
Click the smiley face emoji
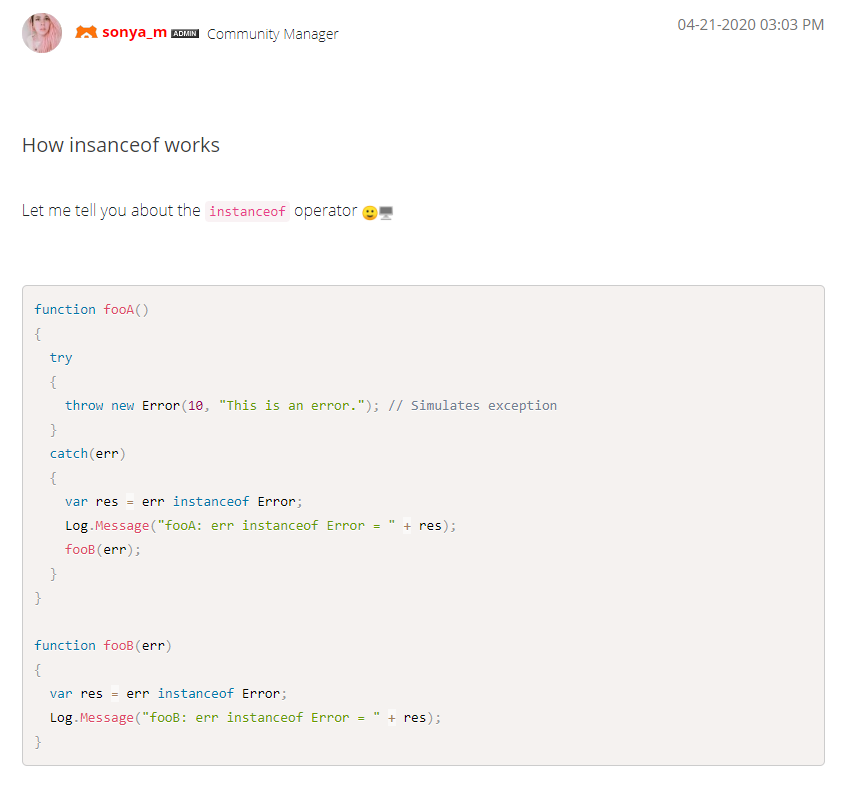coord(370,212)
